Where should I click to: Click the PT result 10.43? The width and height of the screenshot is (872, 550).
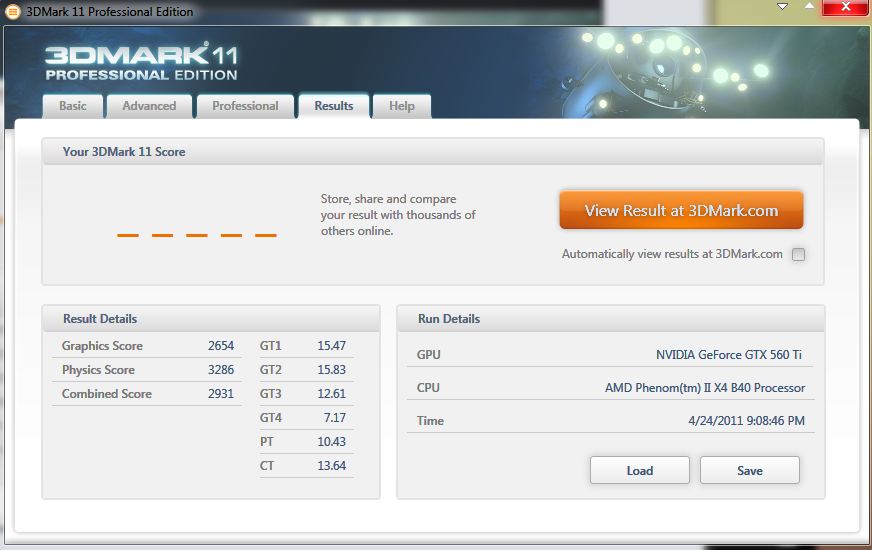(331, 442)
